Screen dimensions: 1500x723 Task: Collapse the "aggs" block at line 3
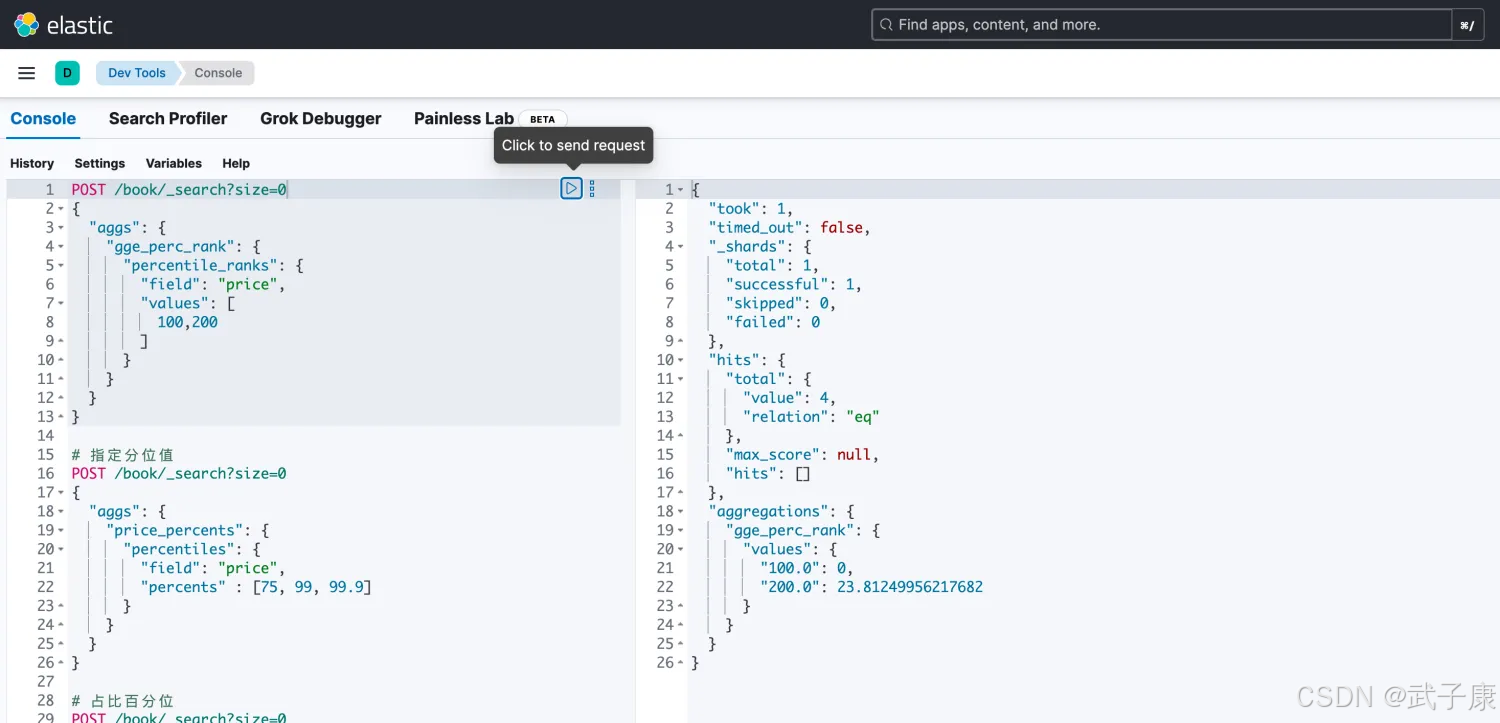[61, 228]
